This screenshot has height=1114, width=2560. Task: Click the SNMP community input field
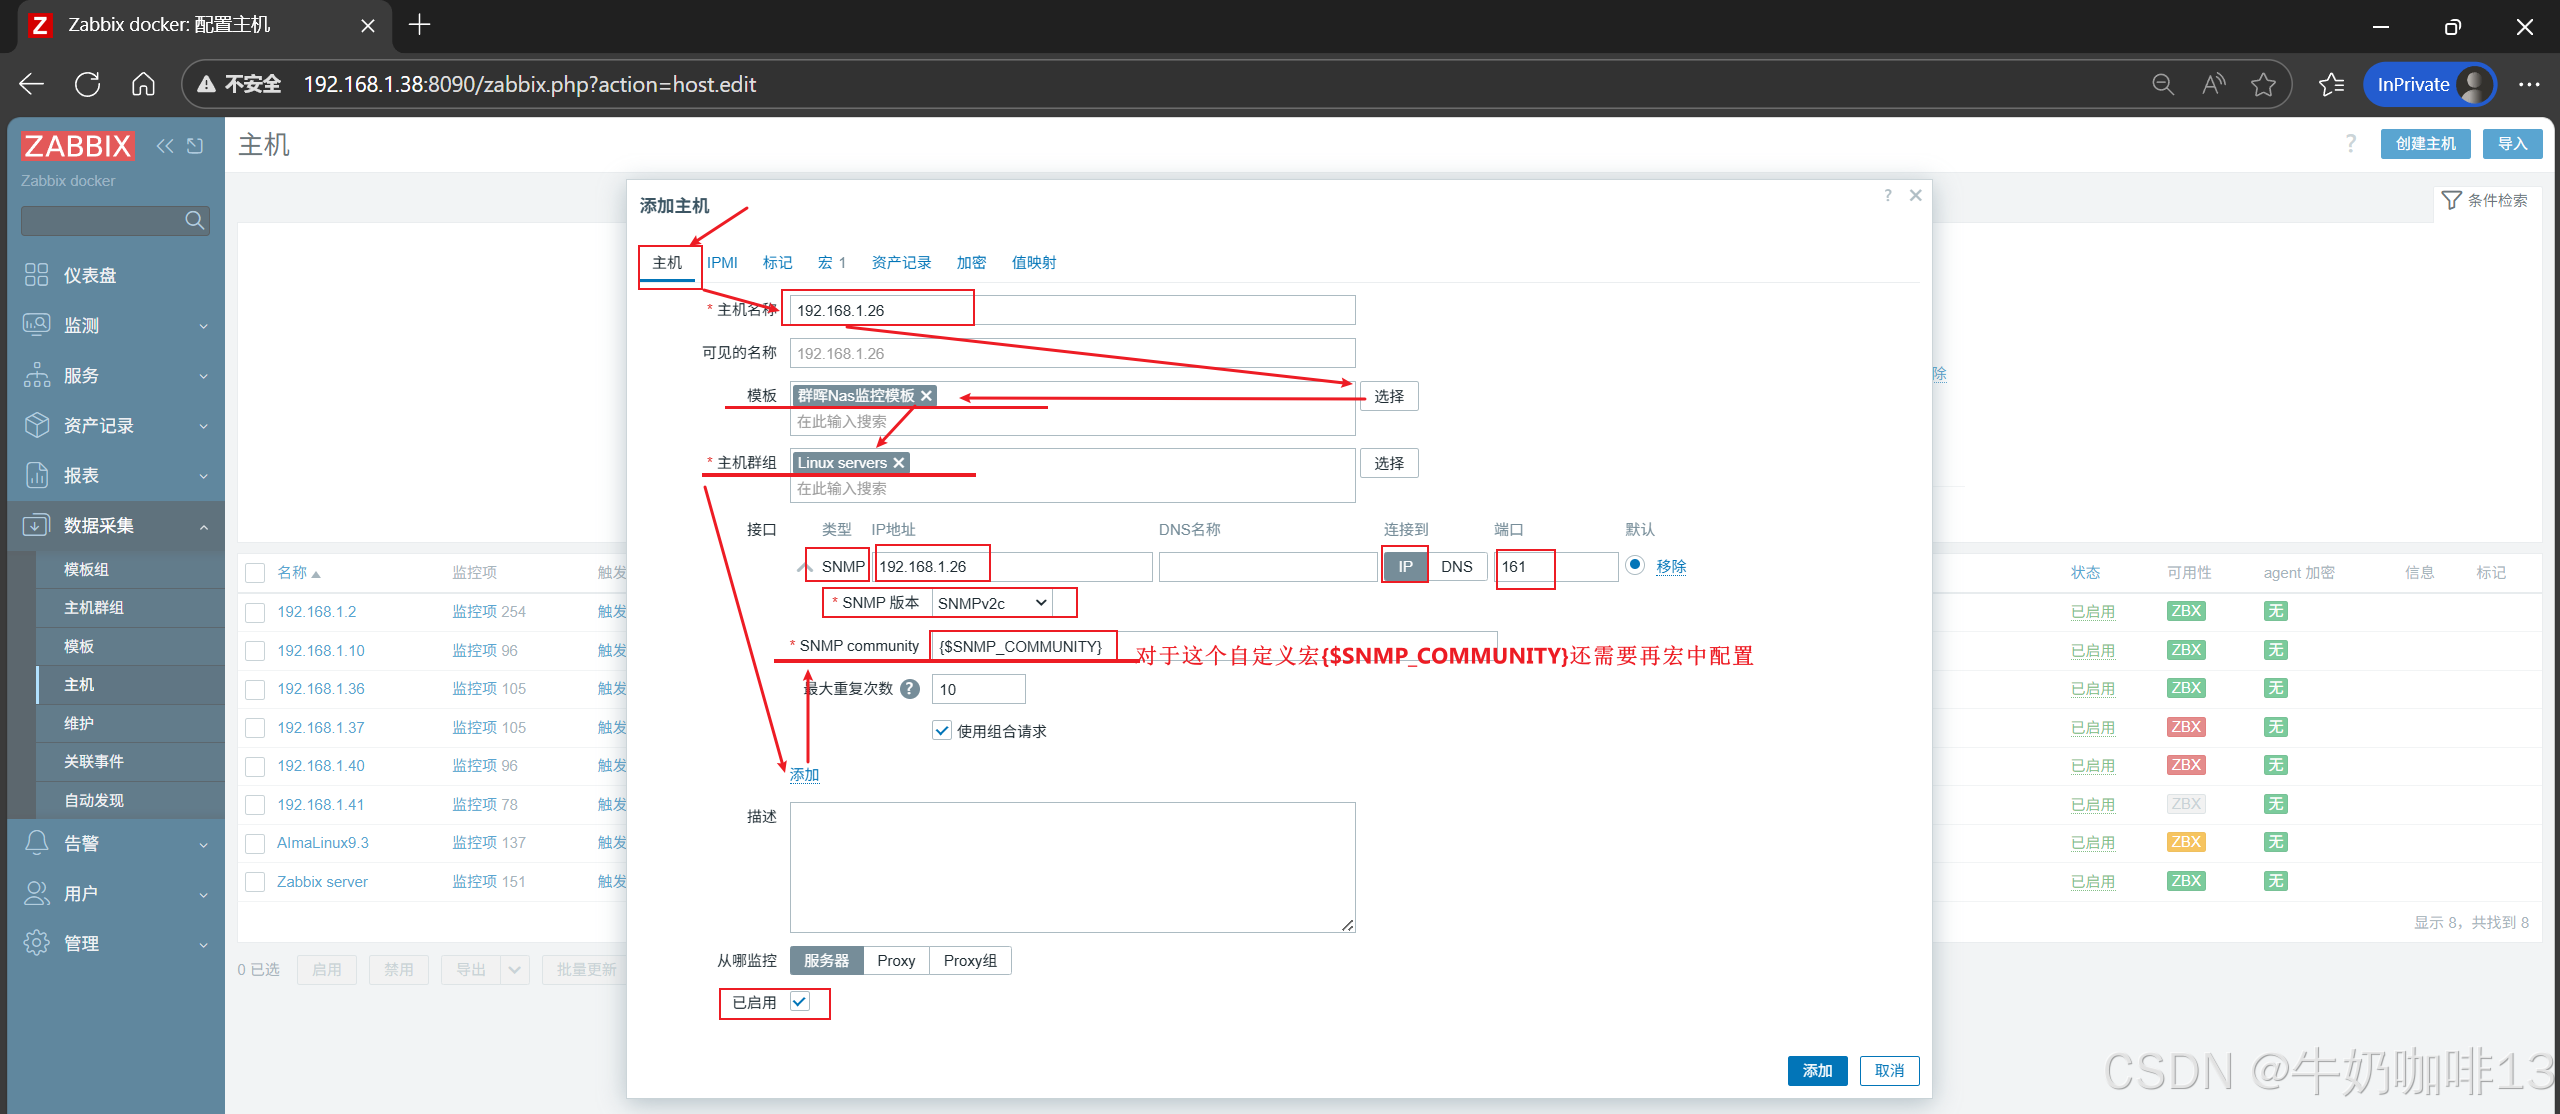click(1020, 647)
